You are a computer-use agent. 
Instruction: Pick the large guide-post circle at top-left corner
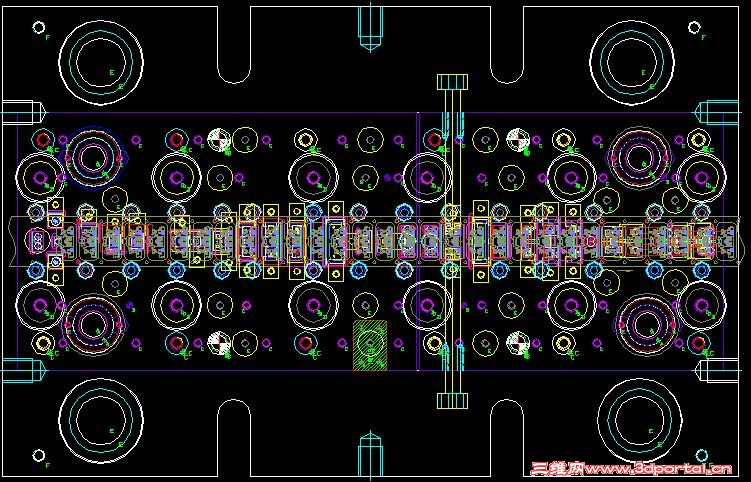pyautogui.click(x=101, y=63)
